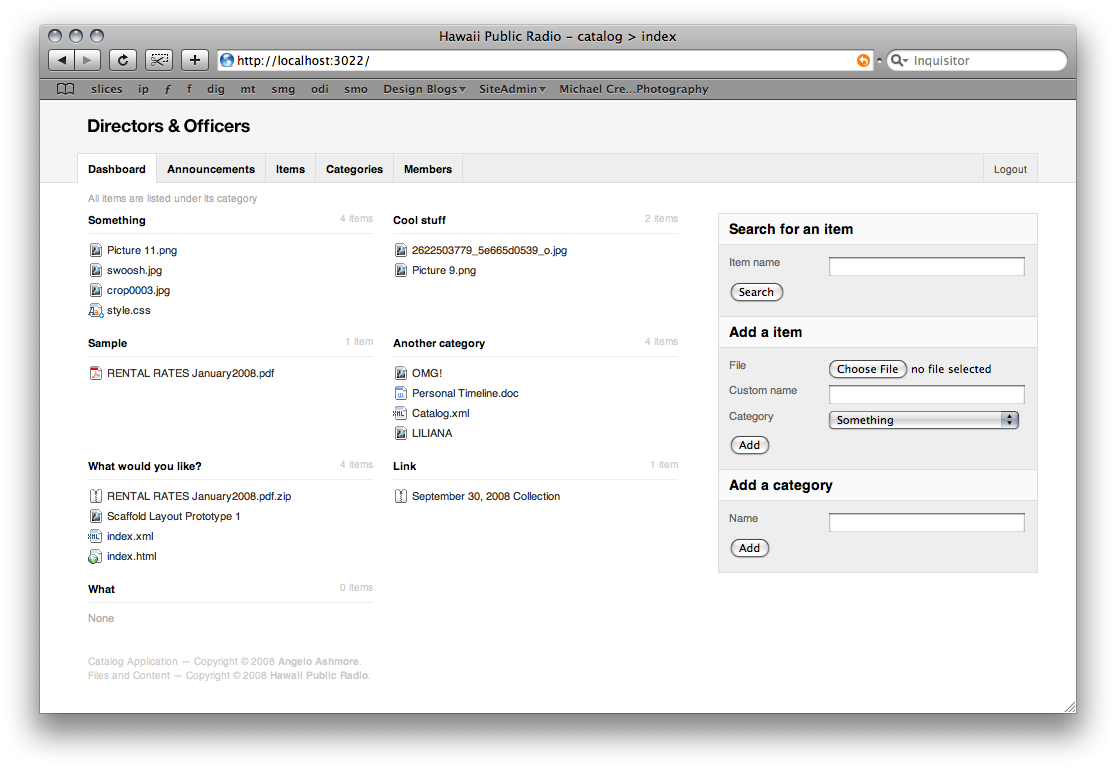Click the HTML file icon next to index.html
Viewport: 1116px width, 768px height.
(95, 556)
